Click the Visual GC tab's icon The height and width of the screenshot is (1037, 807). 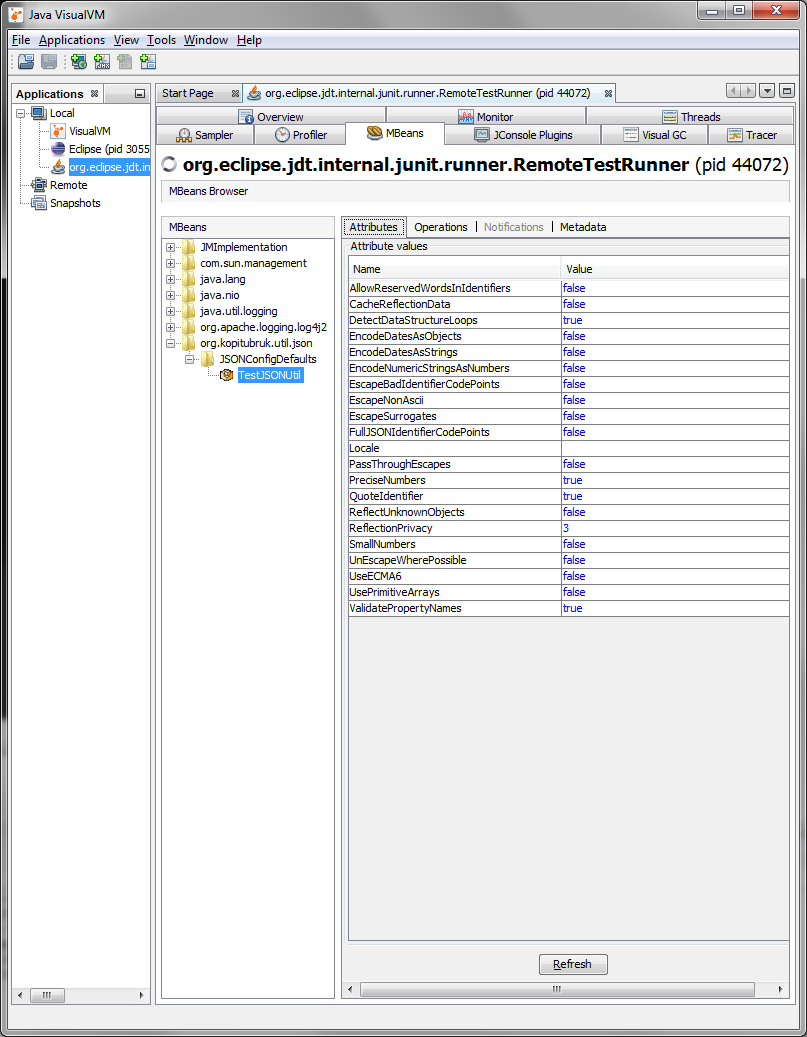pyautogui.click(x=631, y=135)
